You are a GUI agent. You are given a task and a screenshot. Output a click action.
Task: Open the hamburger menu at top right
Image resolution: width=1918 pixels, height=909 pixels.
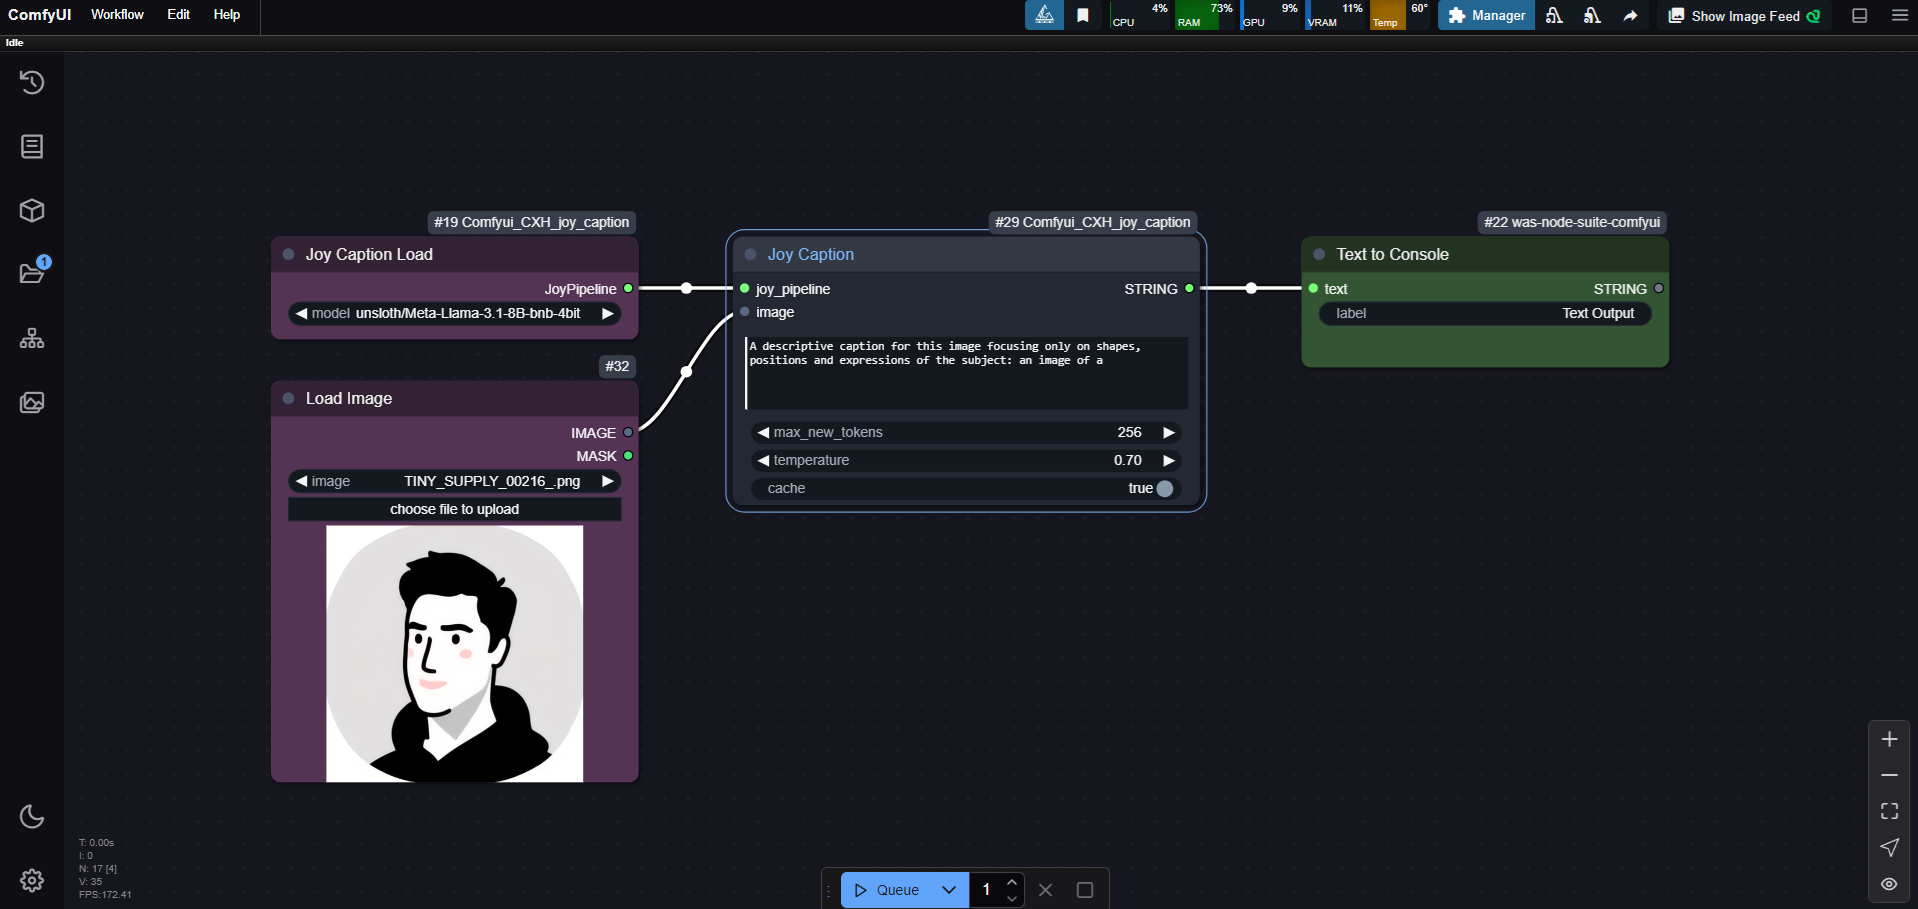[1900, 15]
